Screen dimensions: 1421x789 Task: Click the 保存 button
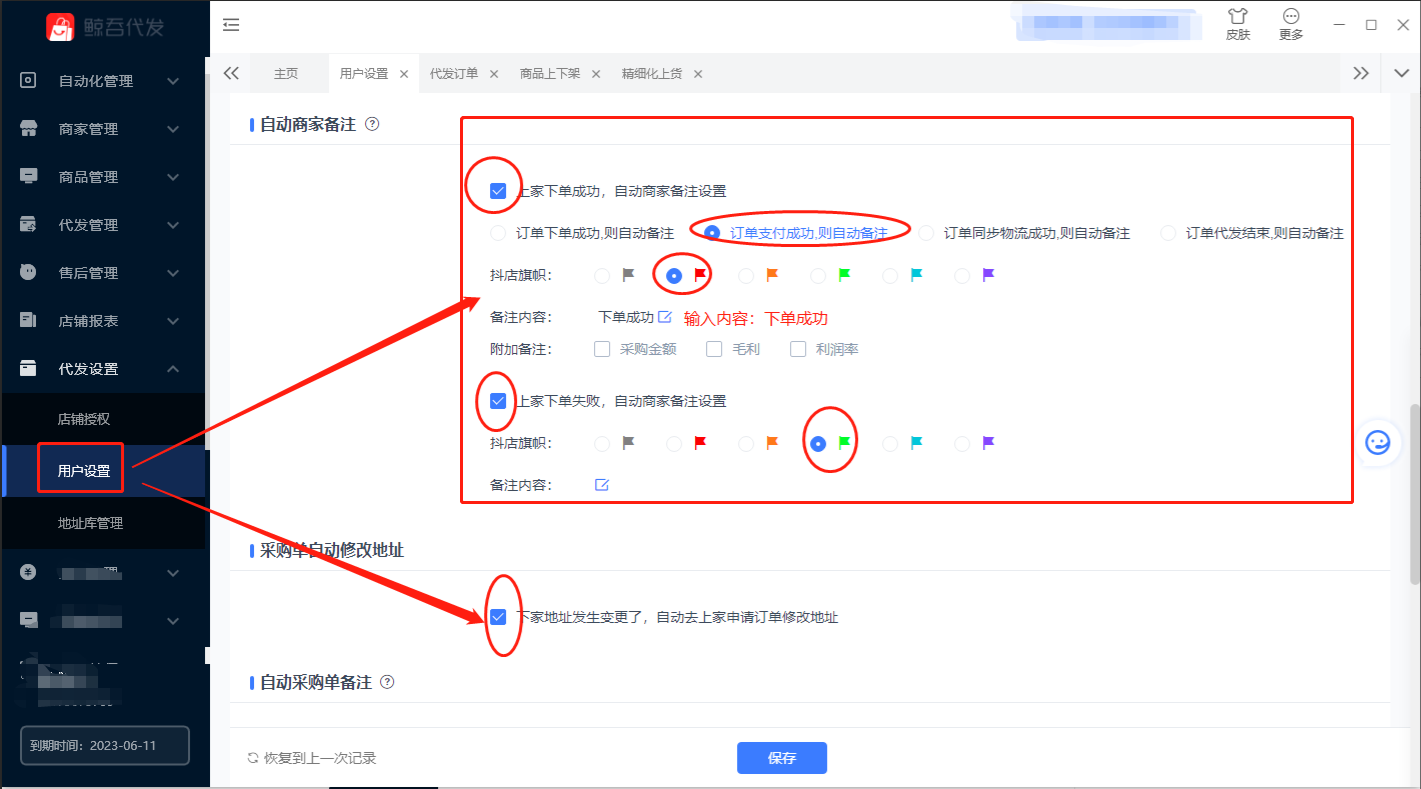click(782, 758)
